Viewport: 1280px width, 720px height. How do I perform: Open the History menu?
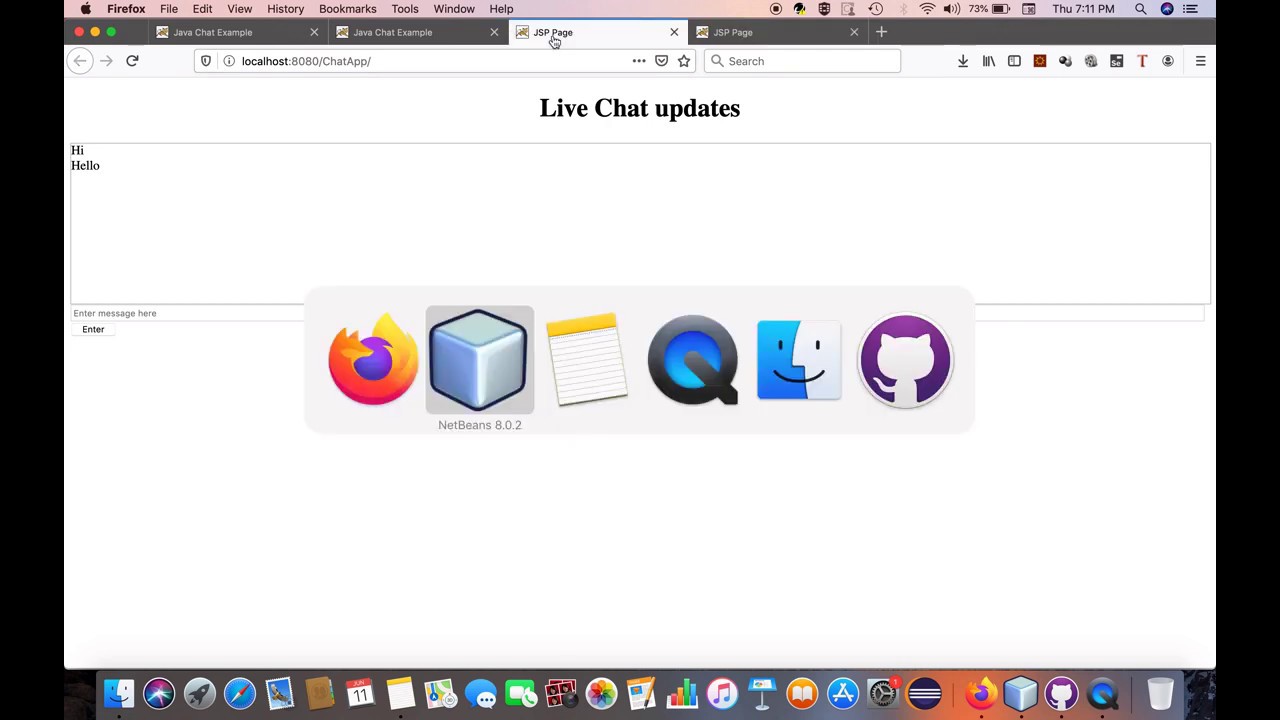[285, 9]
